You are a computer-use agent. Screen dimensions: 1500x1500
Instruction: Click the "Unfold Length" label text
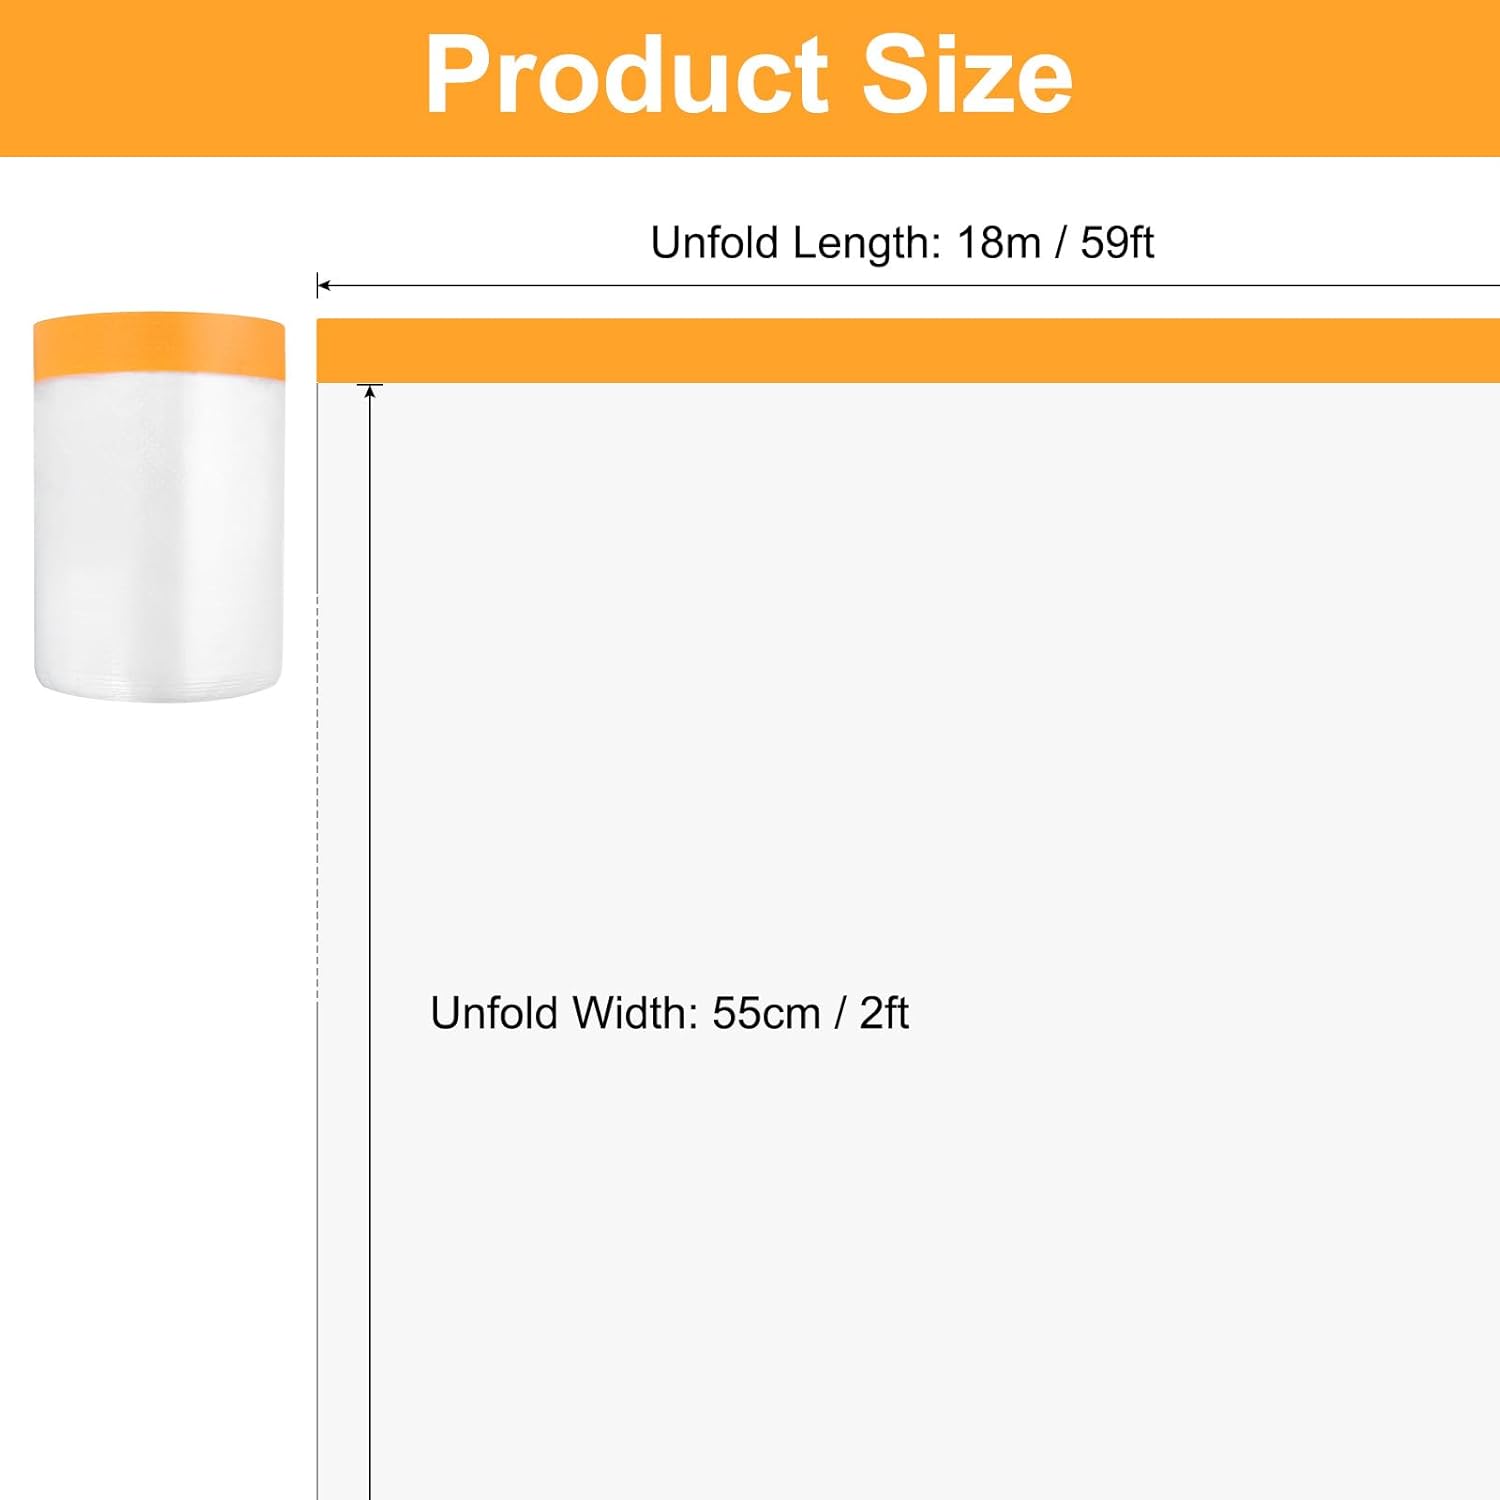tap(794, 243)
